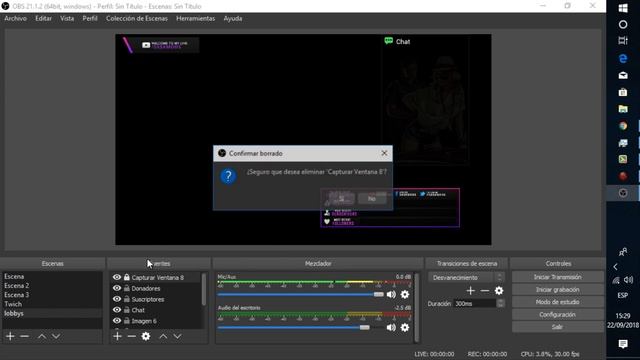This screenshot has height=360, width=640.
Task: Hide the Imagen 6 source via its eye icon
Action: pos(117,321)
